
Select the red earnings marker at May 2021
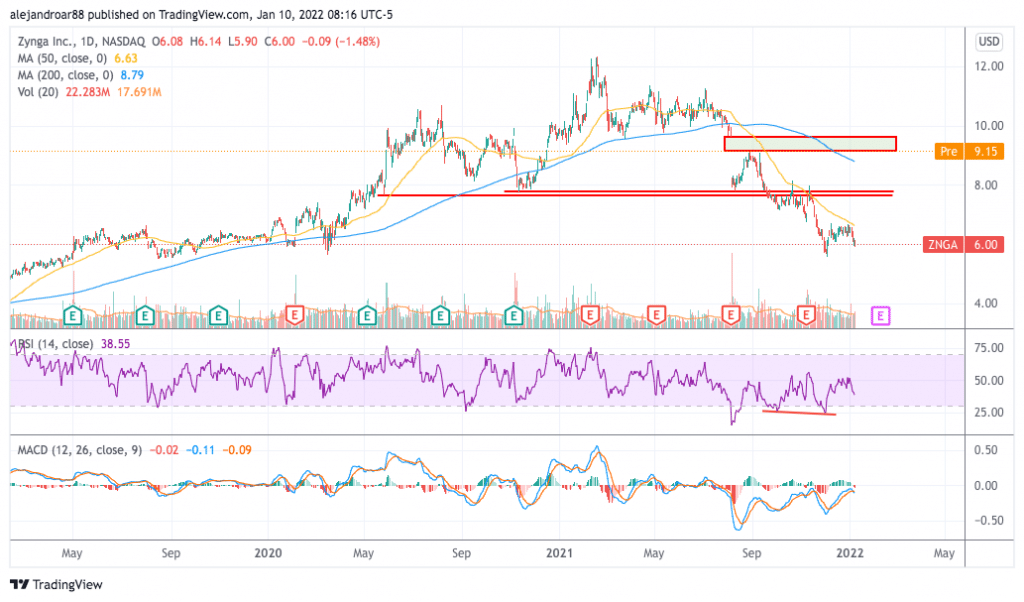pyautogui.click(x=656, y=315)
